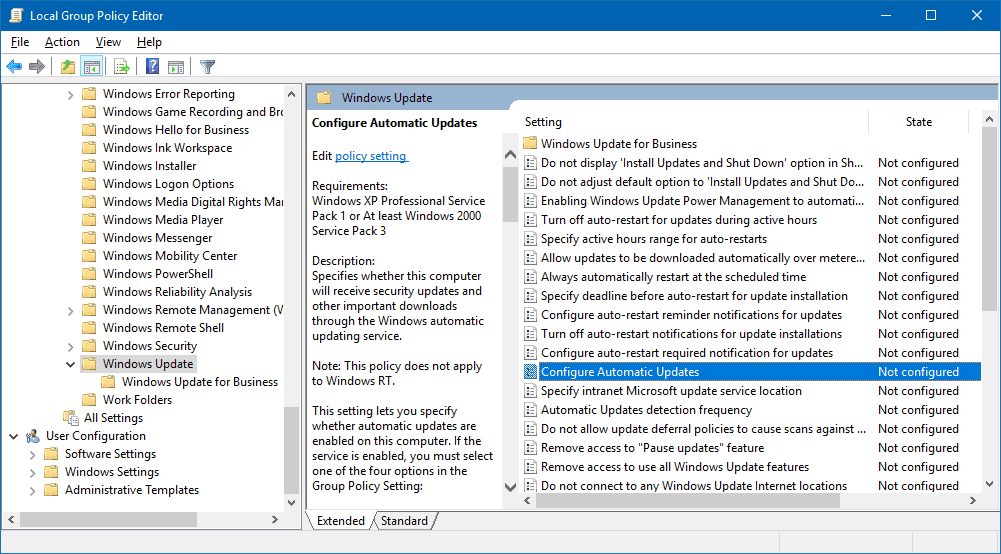
Task: Expand the Windows Security node
Action: [71, 347]
